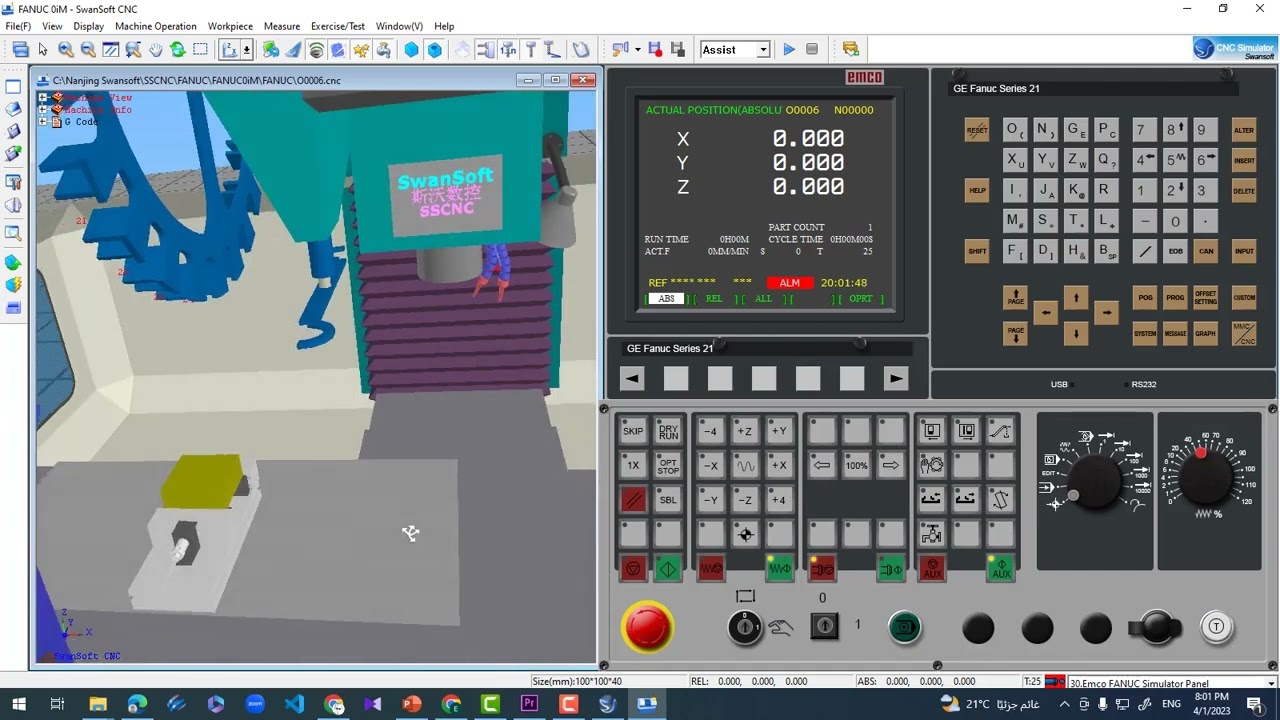Click the green round power button
The height and width of the screenshot is (720, 1280).
[905, 627]
